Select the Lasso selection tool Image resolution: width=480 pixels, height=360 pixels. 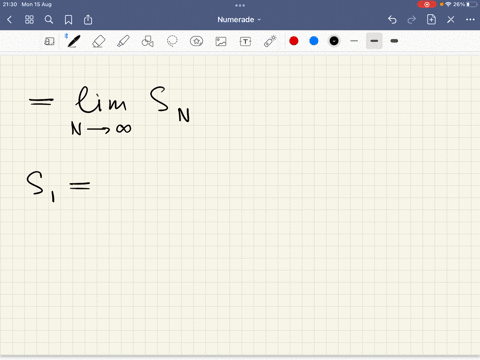point(172,41)
